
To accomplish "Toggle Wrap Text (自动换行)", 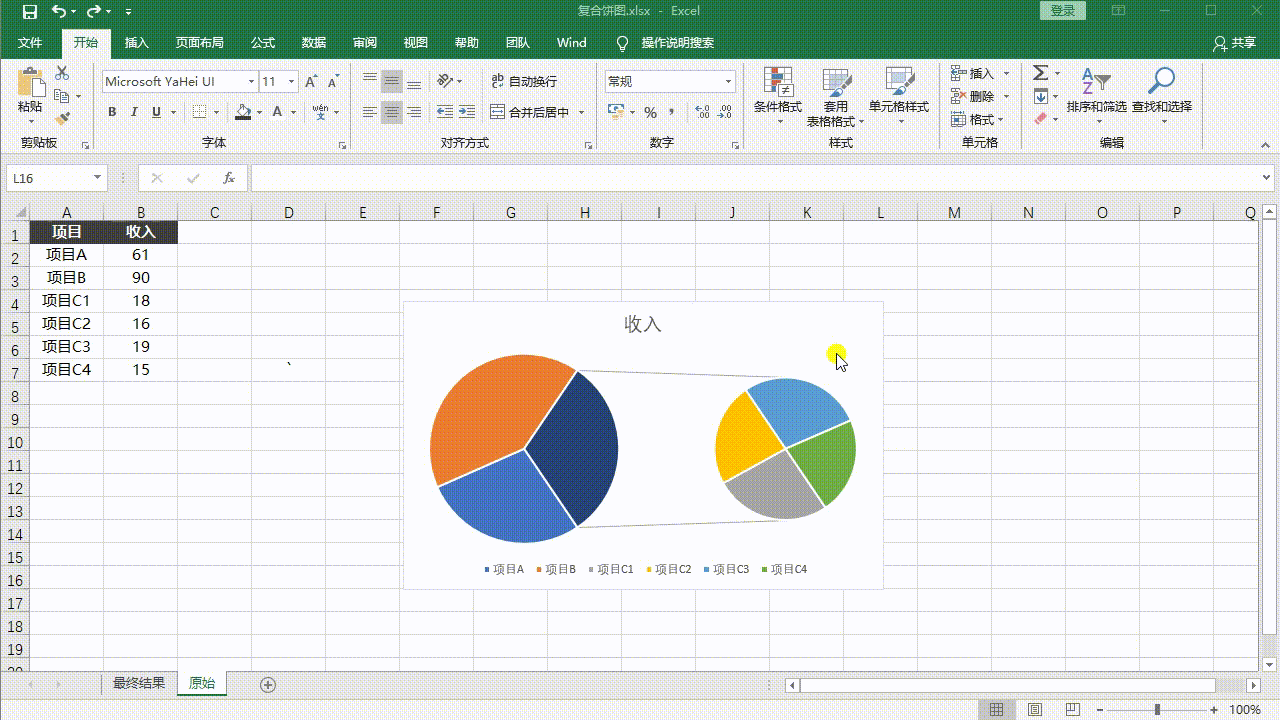I will [x=524, y=81].
